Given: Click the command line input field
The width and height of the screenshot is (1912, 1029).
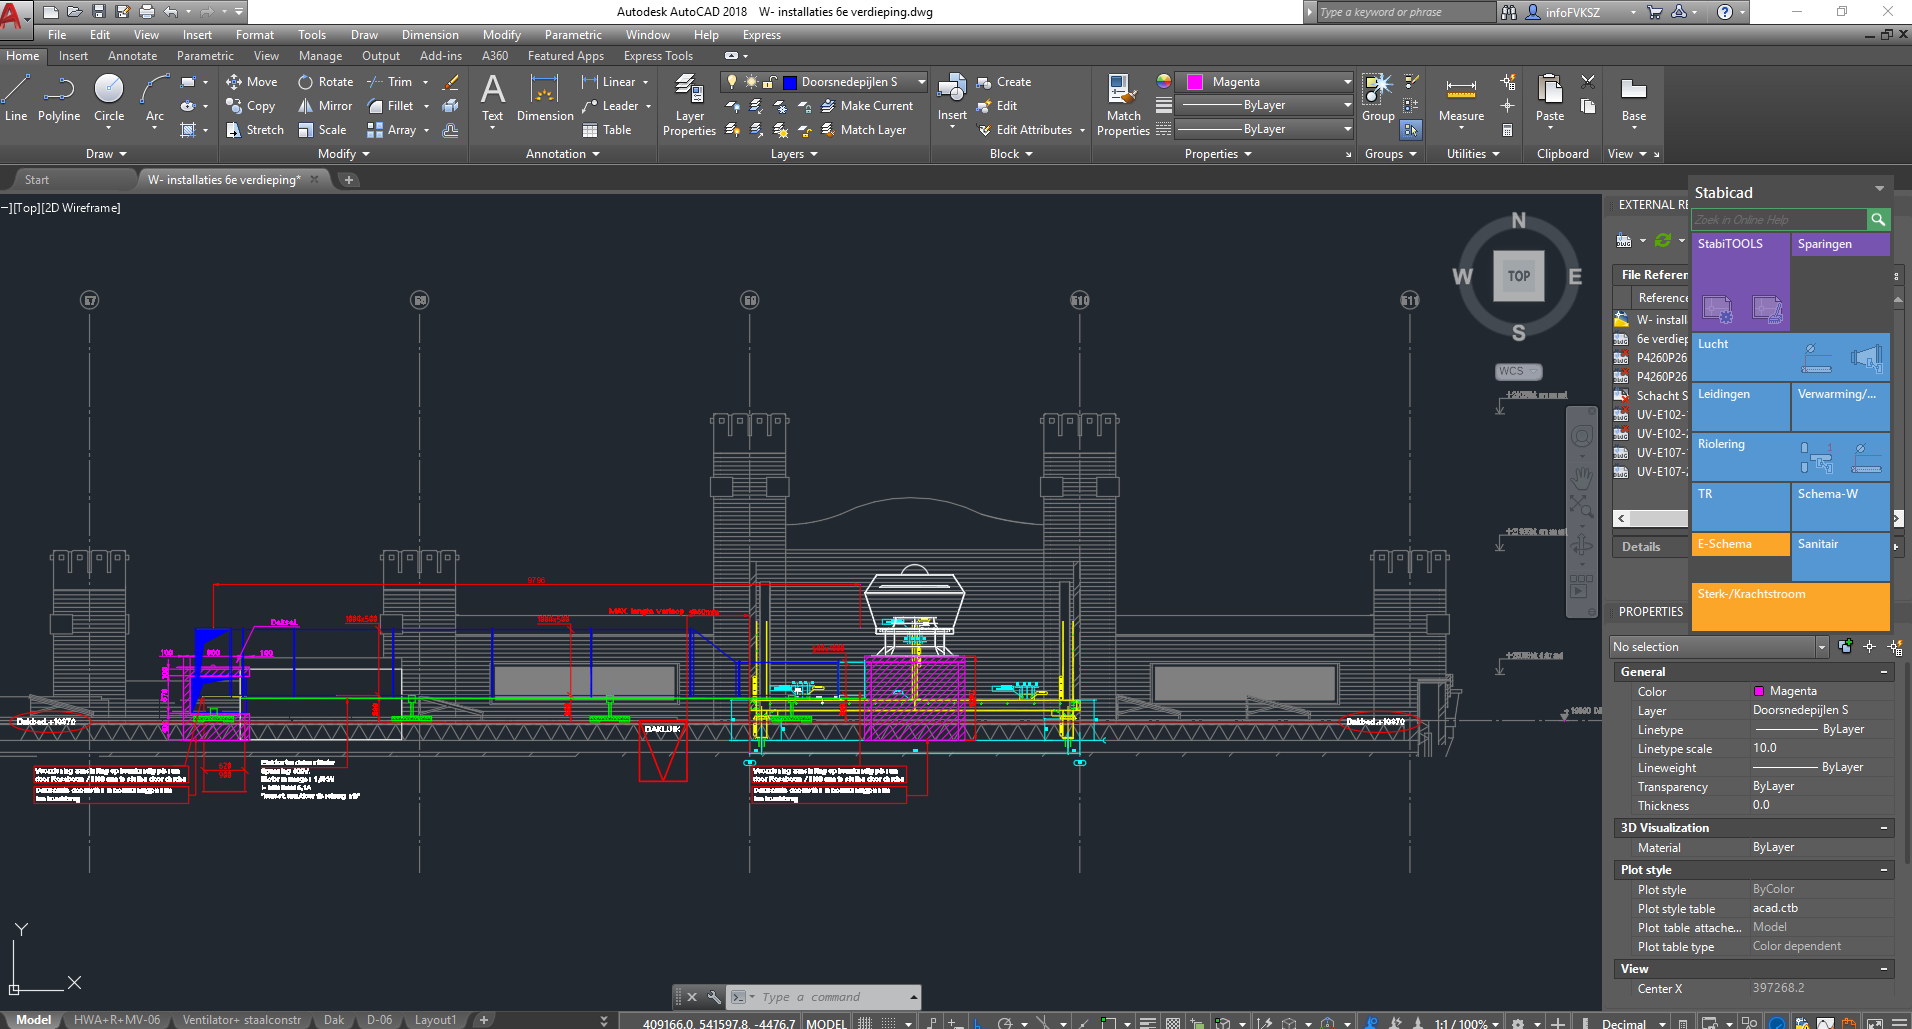Looking at the screenshot, I should [x=830, y=997].
